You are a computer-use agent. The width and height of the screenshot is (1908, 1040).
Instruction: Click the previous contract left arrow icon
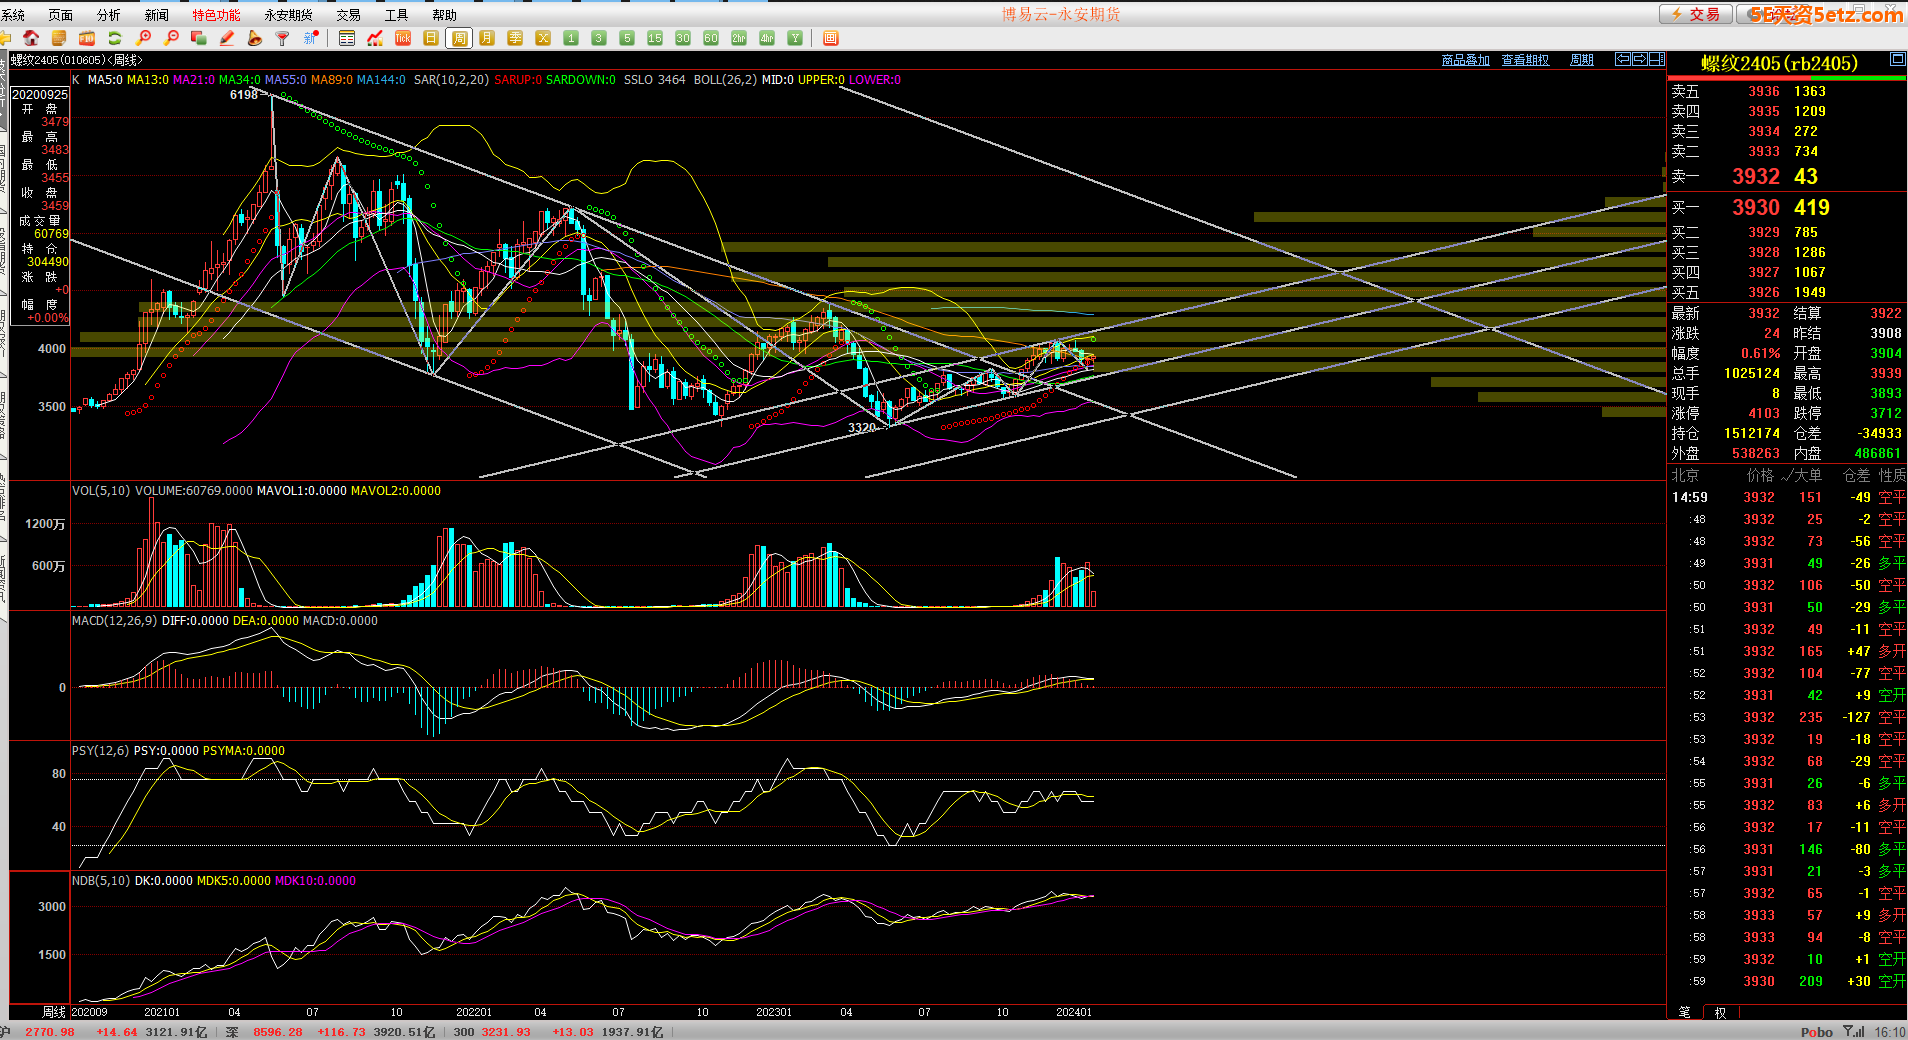click(1623, 60)
